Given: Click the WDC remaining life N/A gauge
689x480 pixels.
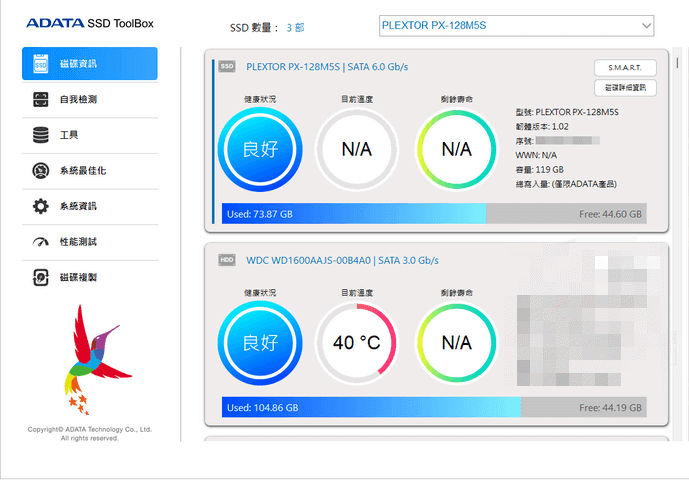Looking at the screenshot, I should point(457,342).
